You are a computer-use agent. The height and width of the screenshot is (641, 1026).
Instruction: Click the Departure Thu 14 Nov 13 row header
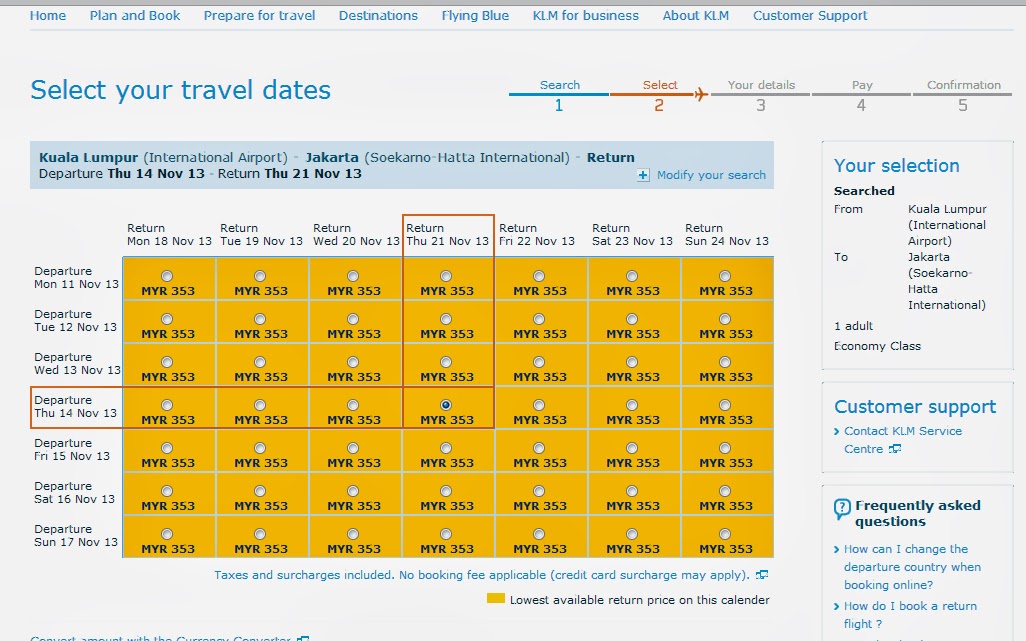76,407
